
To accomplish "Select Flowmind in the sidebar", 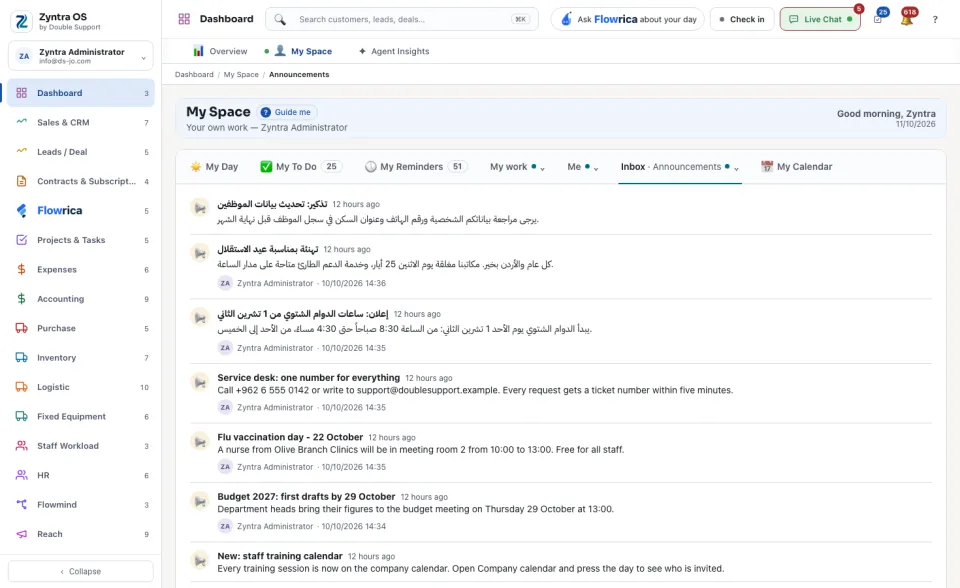I will pyautogui.click(x=81, y=505).
